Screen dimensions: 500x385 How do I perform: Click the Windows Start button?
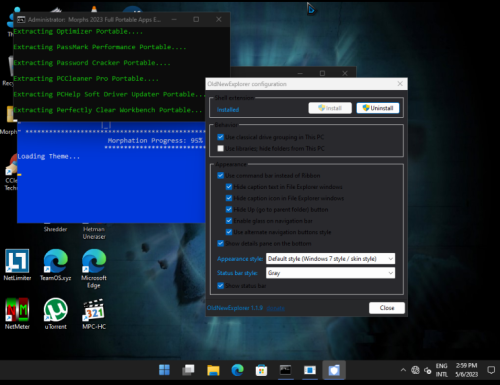pos(164,370)
